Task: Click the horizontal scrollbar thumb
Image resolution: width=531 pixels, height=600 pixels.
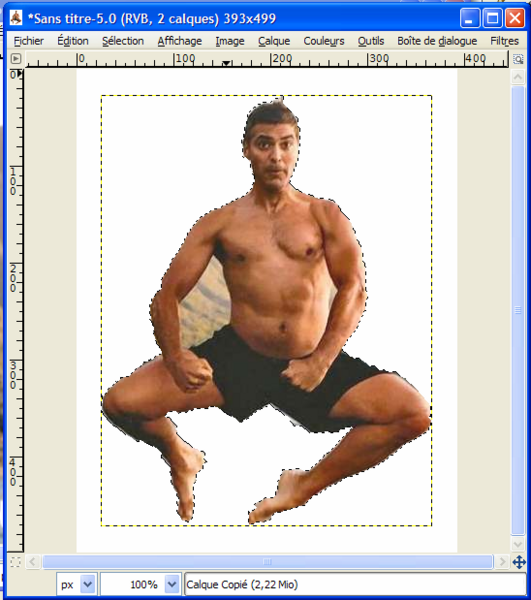Action: point(267,562)
